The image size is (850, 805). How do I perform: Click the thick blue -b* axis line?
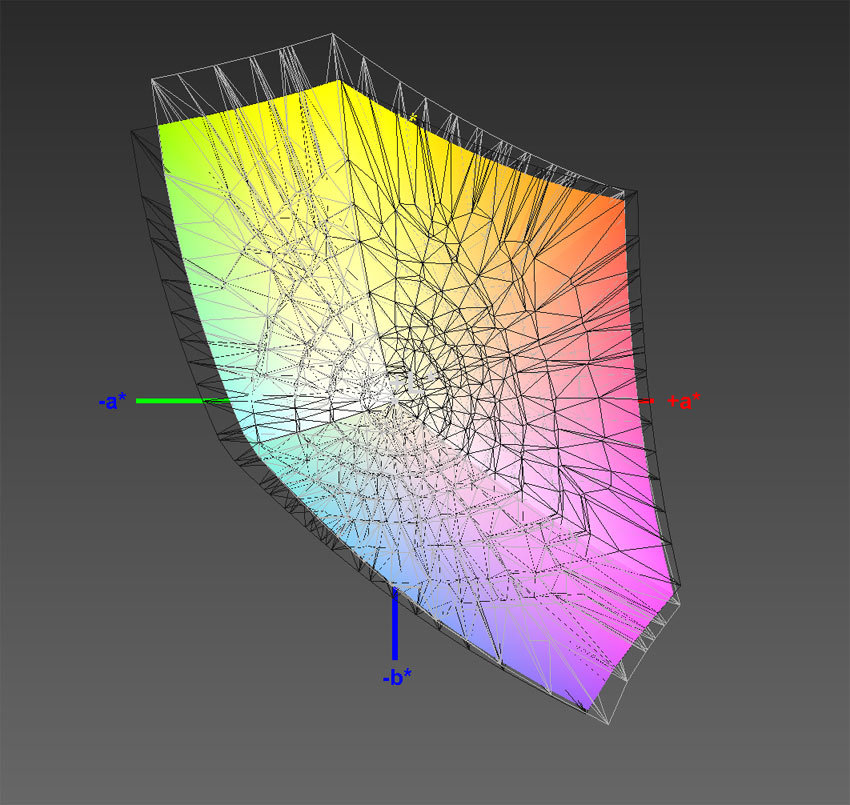coord(395,624)
